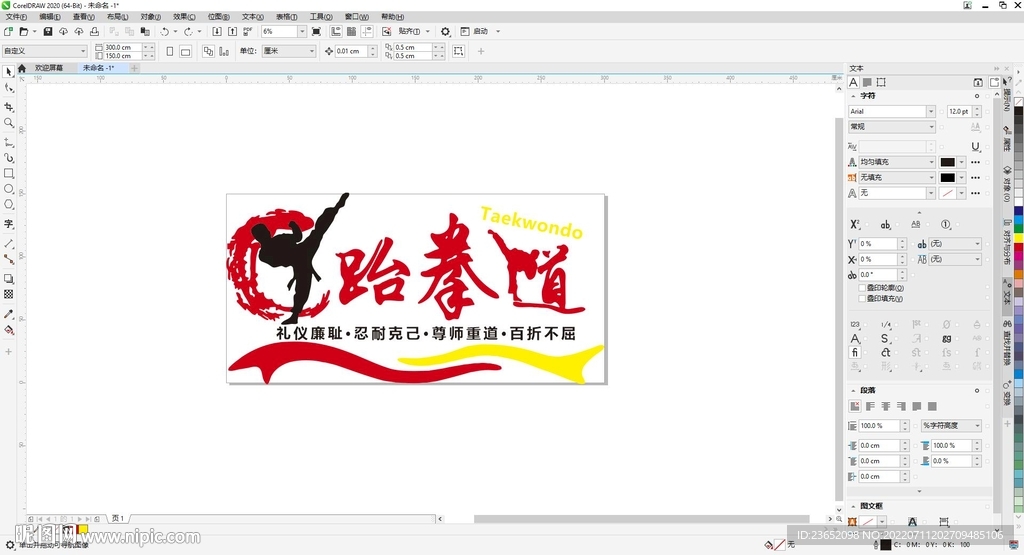Open the 效果 menu

point(184,17)
